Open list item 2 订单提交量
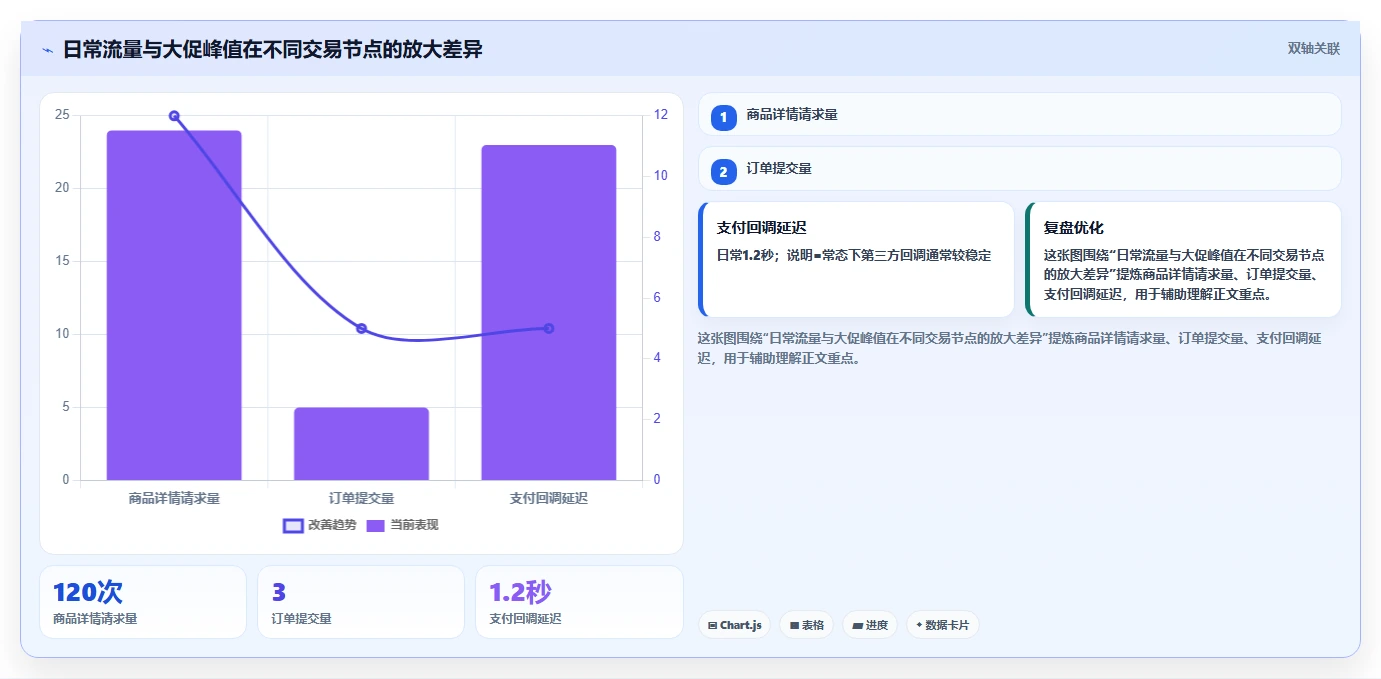This screenshot has height=679, width=1381. [1019, 169]
